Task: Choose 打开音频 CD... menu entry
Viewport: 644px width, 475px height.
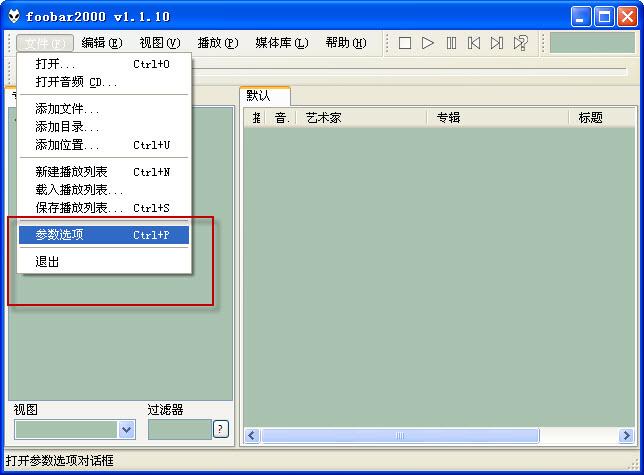Action: coord(104,82)
